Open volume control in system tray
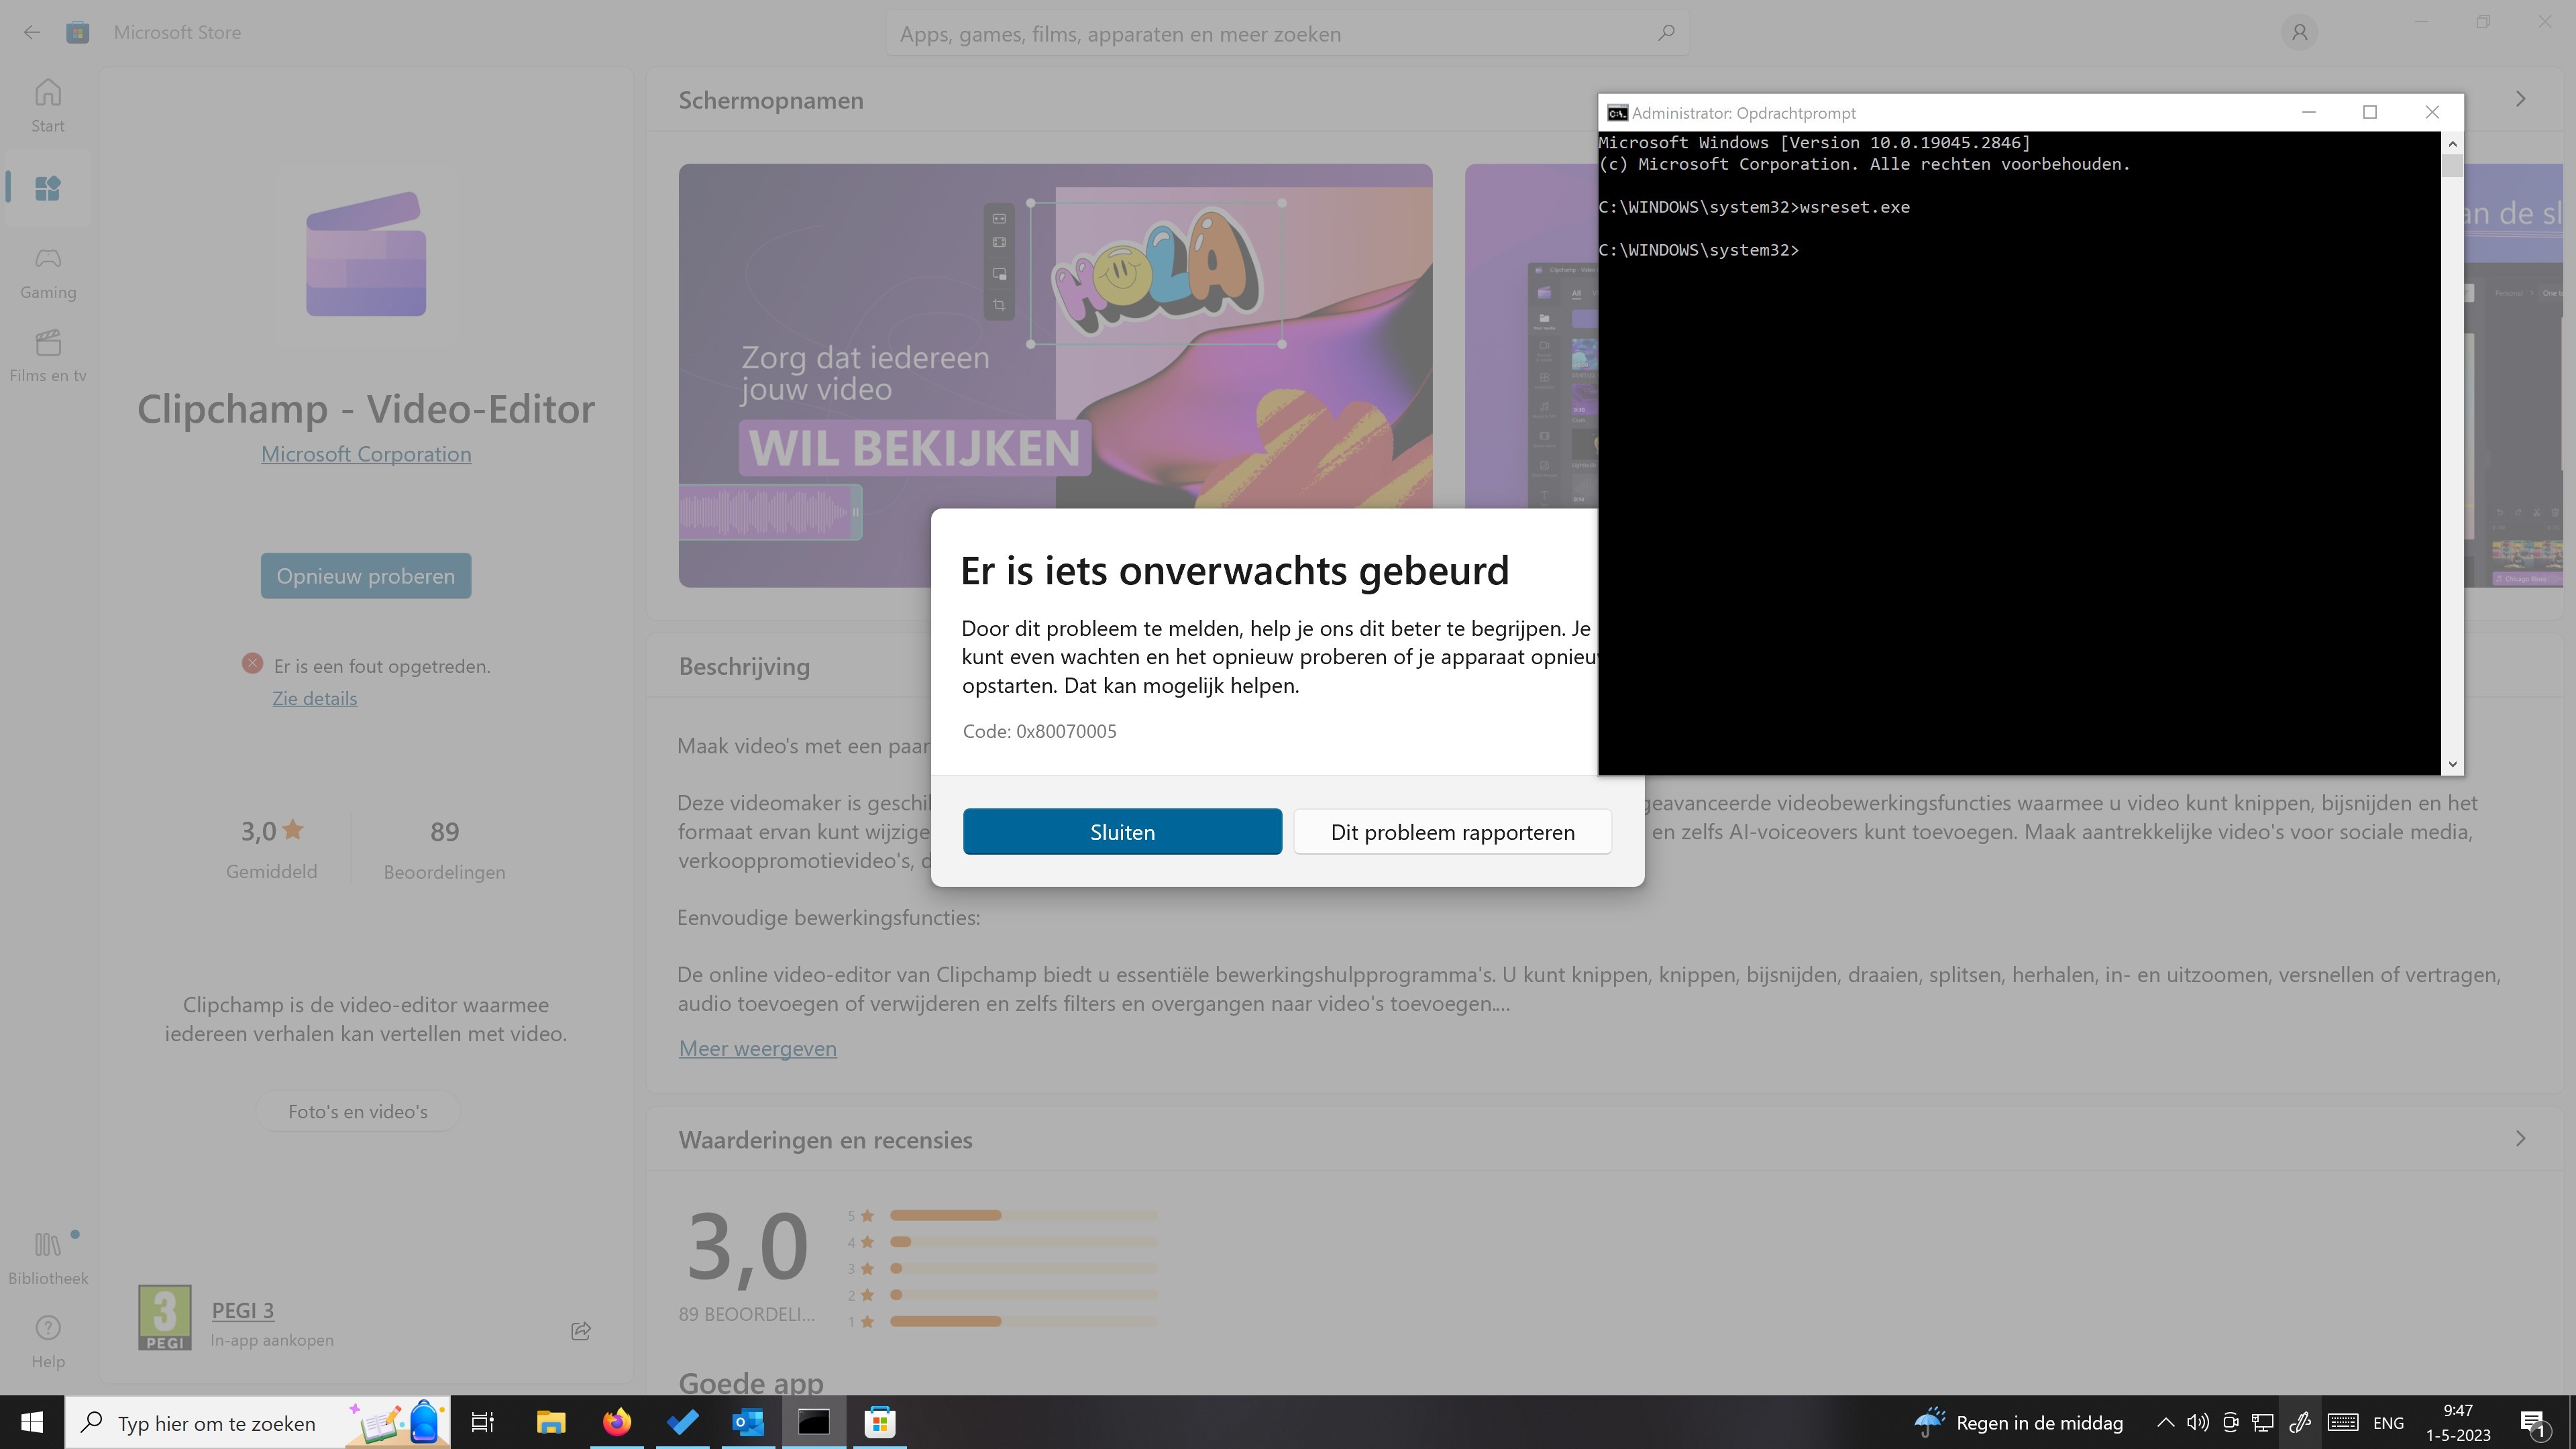 tap(2197, 1422)
